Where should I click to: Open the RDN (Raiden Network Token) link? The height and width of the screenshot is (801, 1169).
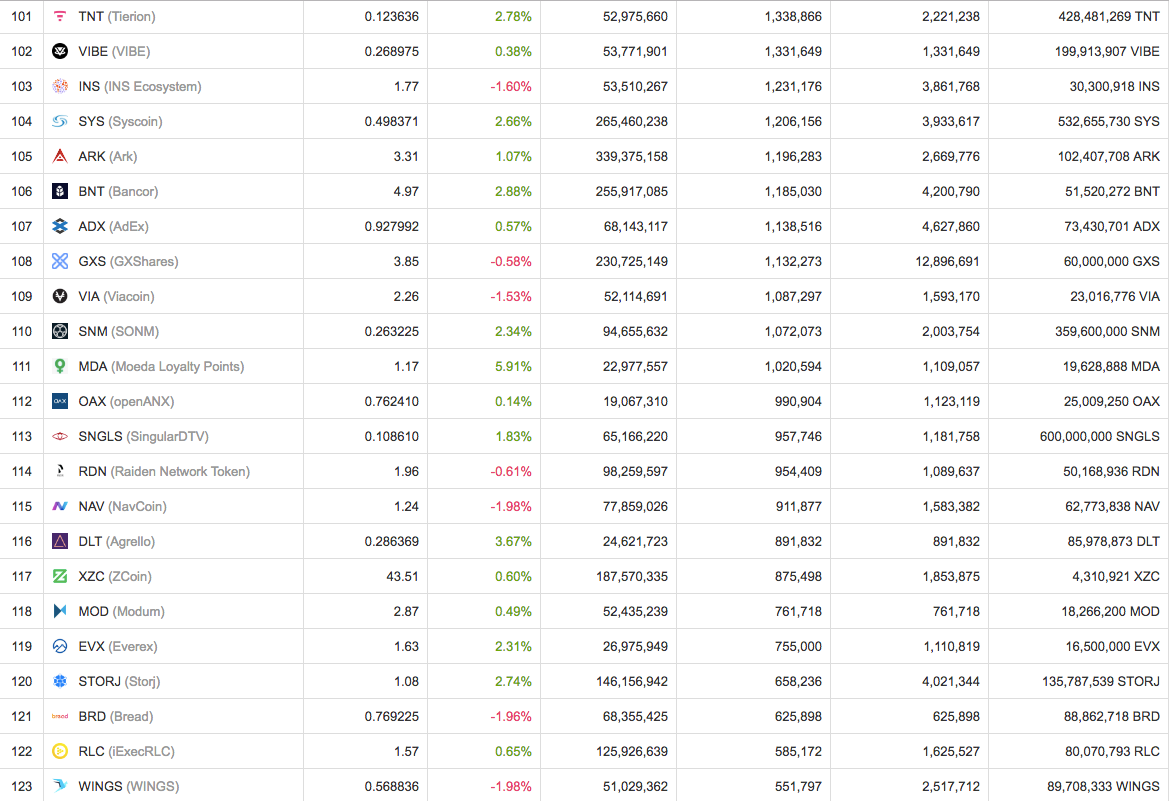point(164,471)
